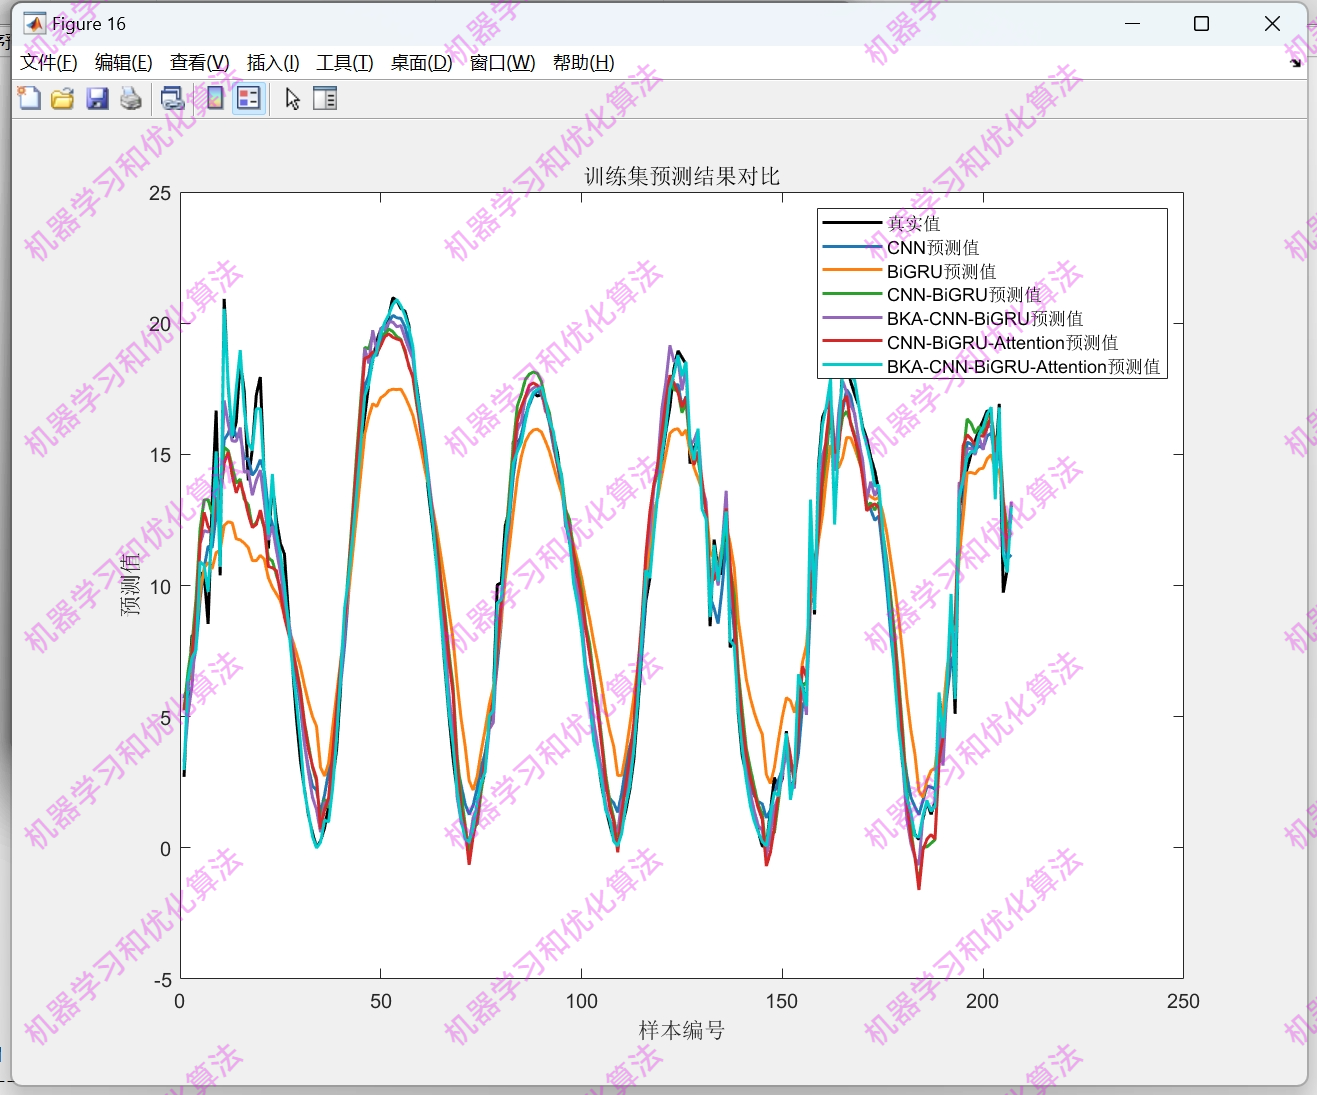Click the y-axis tick label -5
Image resolution: width=1317 pixels, height=1095 pixels.
coord(163,980)
